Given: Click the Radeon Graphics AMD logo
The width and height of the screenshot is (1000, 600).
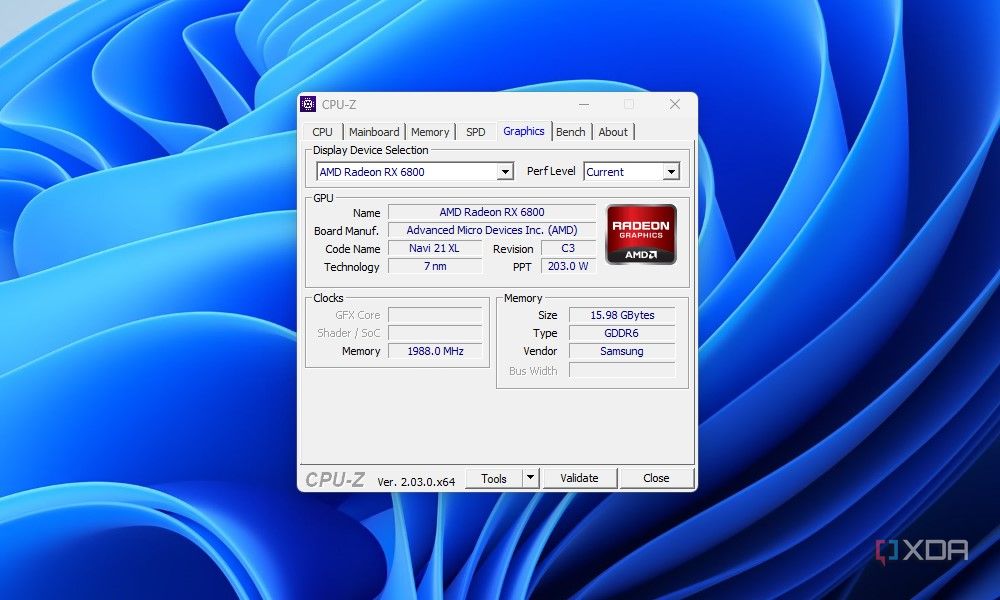Looking at the screenshot, I should click(640, 235).
